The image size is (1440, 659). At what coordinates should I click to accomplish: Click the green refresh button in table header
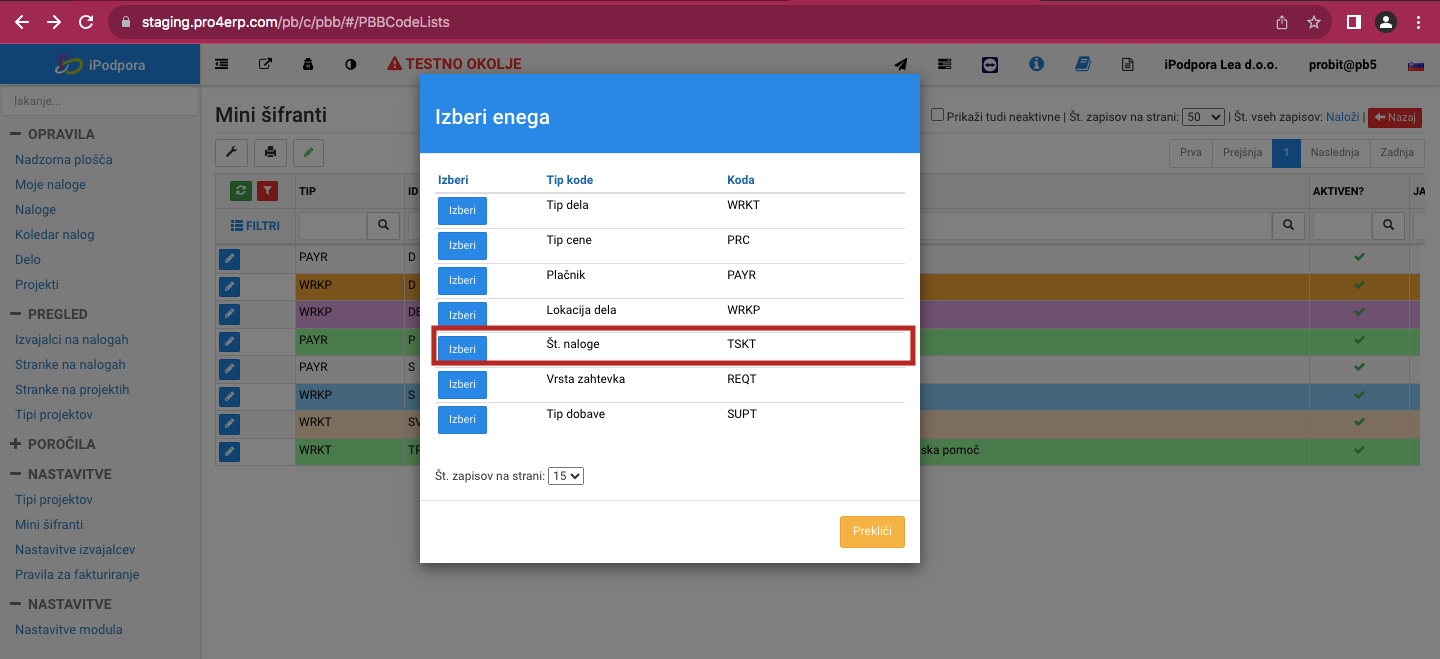pos(241,191)
